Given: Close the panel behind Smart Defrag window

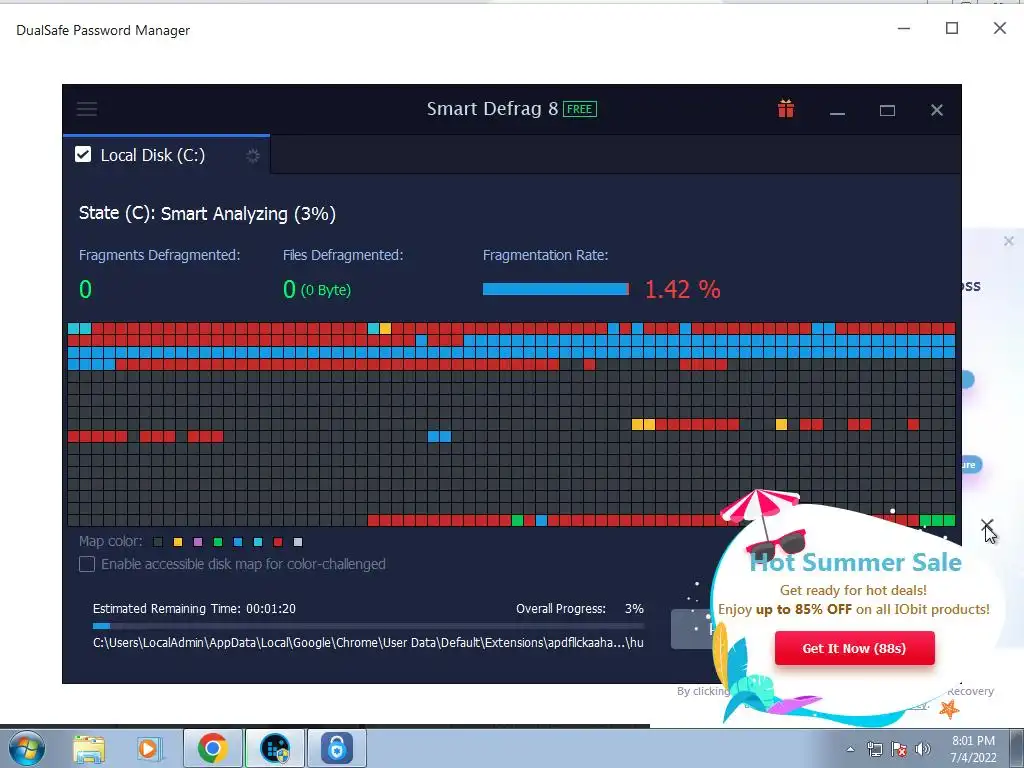Looking at the screenshot, I should [x=1008, y=241].
